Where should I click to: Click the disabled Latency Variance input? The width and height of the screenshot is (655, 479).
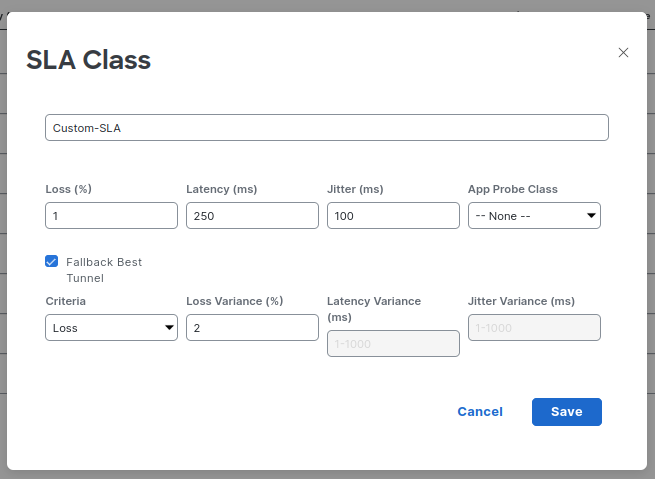pos(393,344)
